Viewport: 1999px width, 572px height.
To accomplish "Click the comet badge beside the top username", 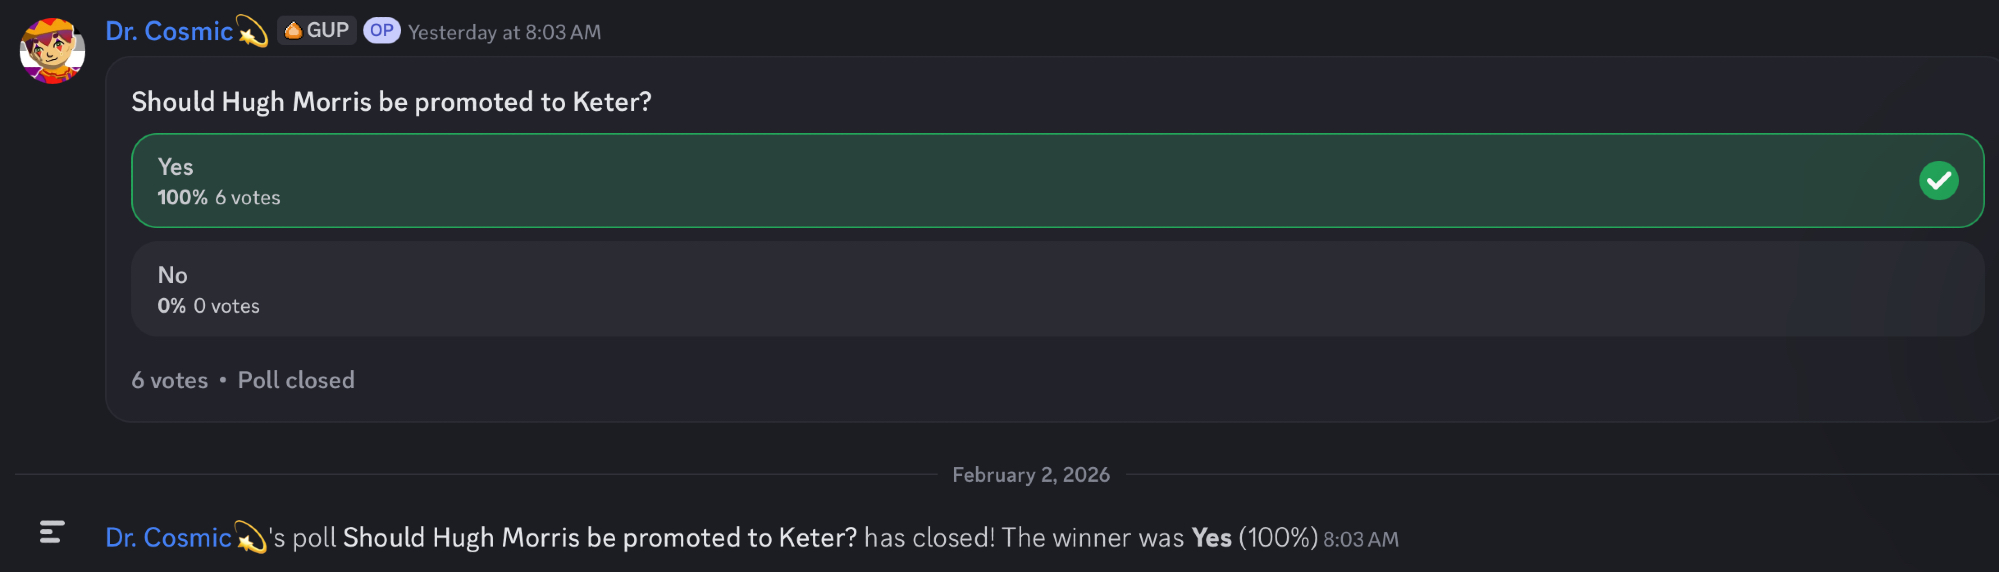I will (252, 32).
